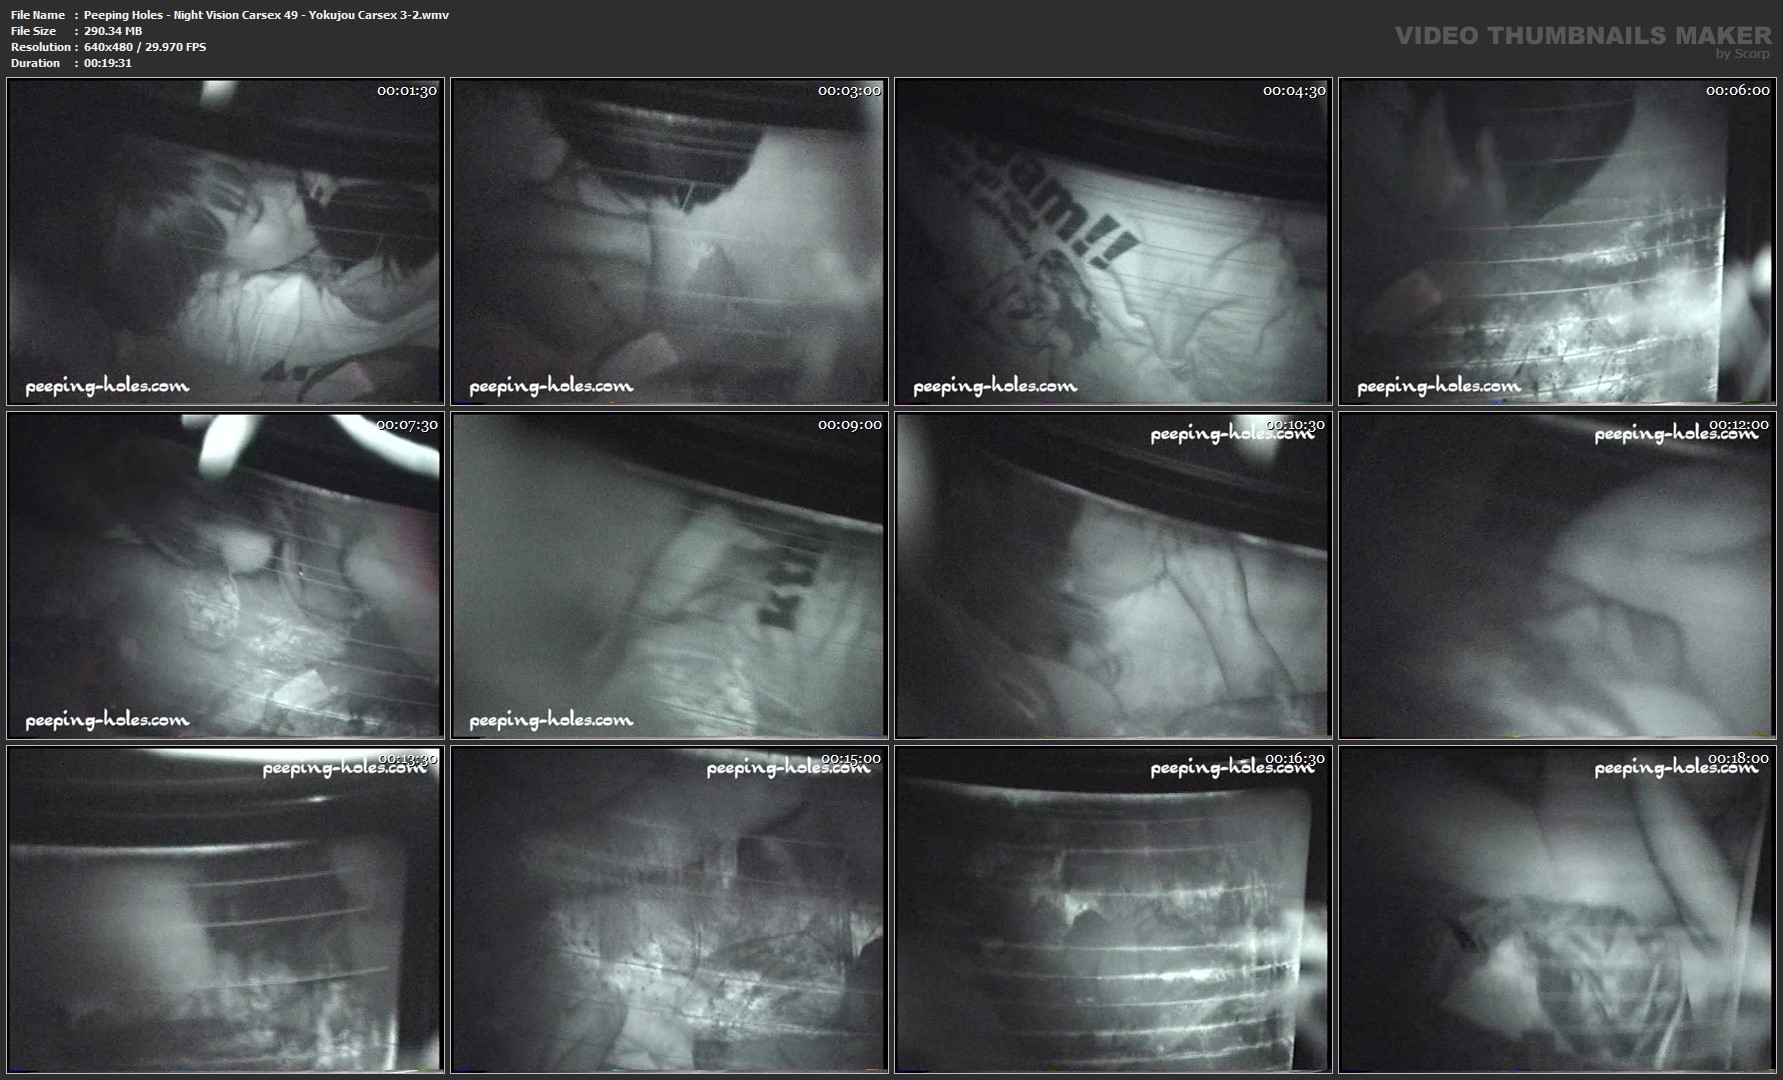Select the thumbnail timestamped 00:07:30
The image size is (1783, 1080).
pyautogui.click(x=225, y=576)
